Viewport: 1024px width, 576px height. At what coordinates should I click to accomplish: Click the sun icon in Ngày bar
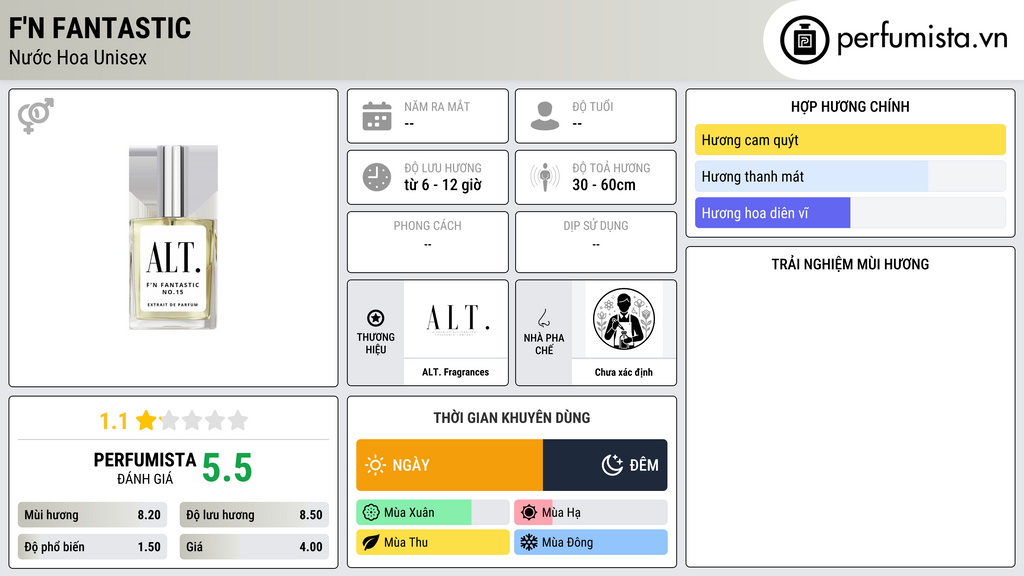[x=375, y=465]
